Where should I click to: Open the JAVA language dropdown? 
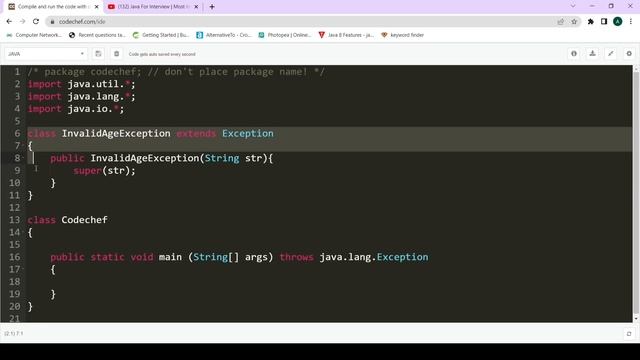pyautogui.click(x=46, y=54)
